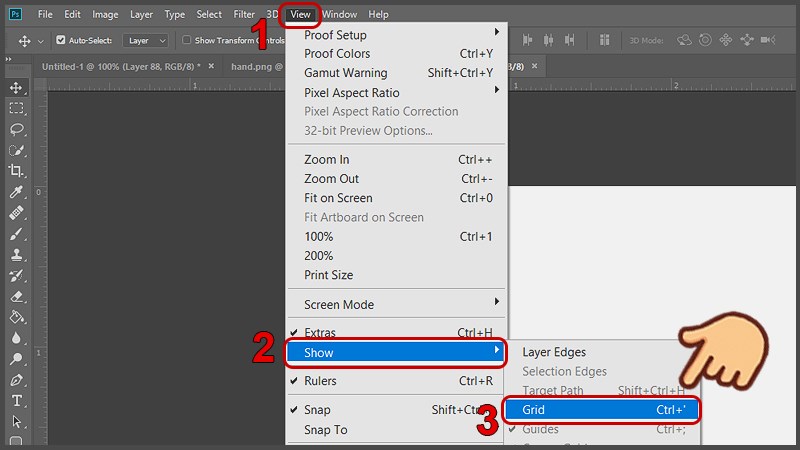The image size is (800, 450).
Task: Pick the Lasso tool
Action: pyautogui.click(x=17, y=129)
